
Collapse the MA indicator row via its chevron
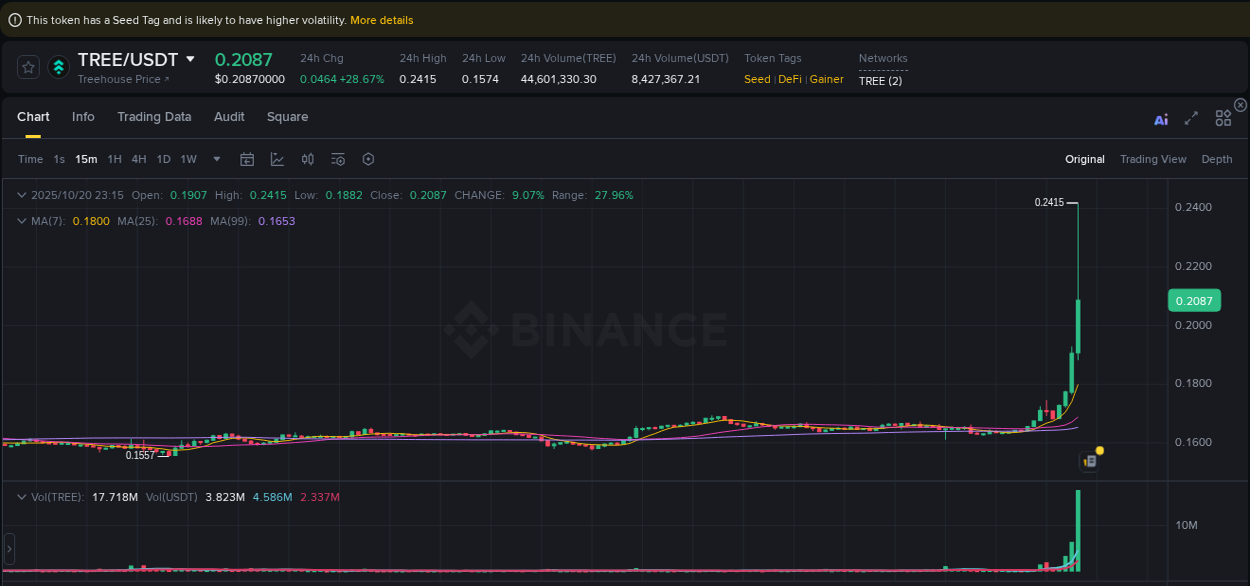[21, 221]
